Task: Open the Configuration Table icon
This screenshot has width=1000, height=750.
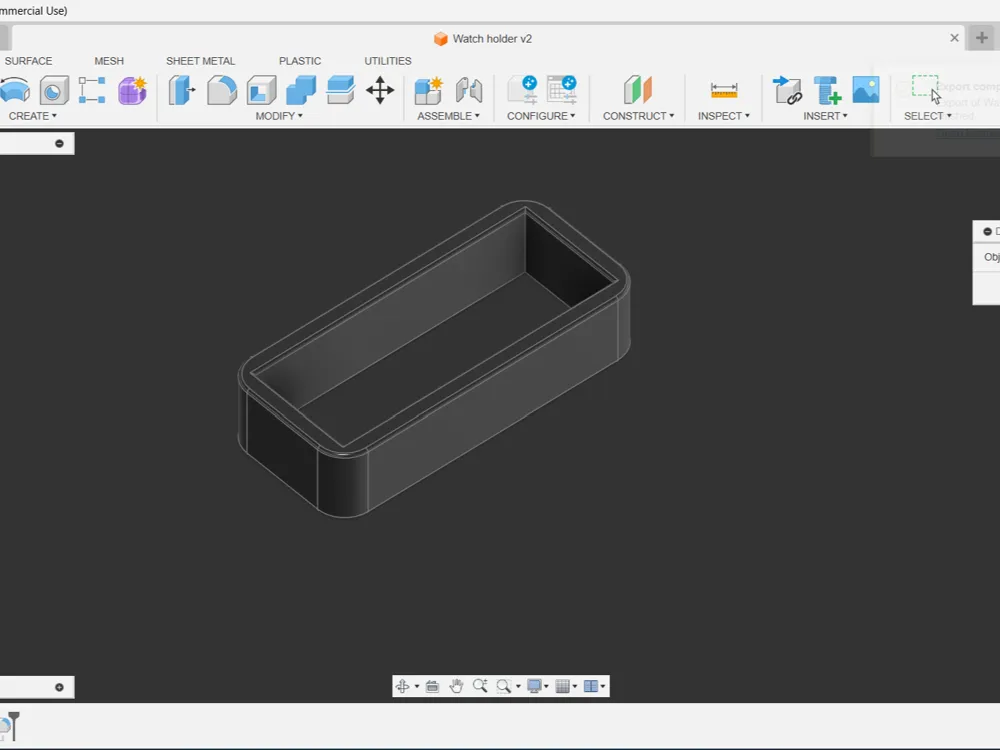Action: click(x=562, y=89)
